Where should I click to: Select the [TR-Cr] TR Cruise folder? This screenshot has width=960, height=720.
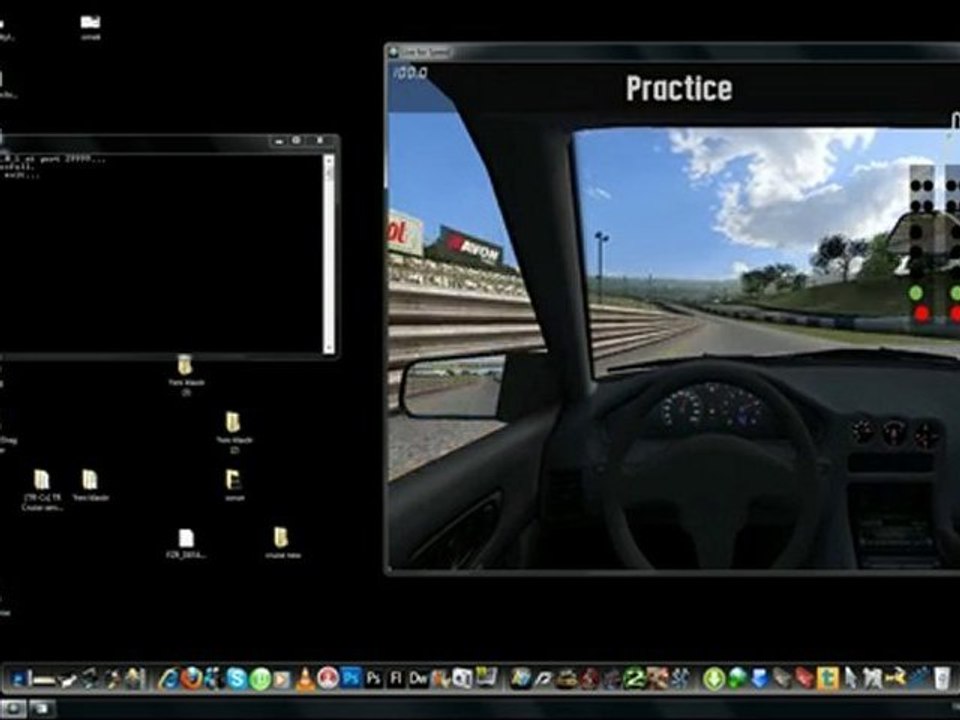click(x=42, y=490)
